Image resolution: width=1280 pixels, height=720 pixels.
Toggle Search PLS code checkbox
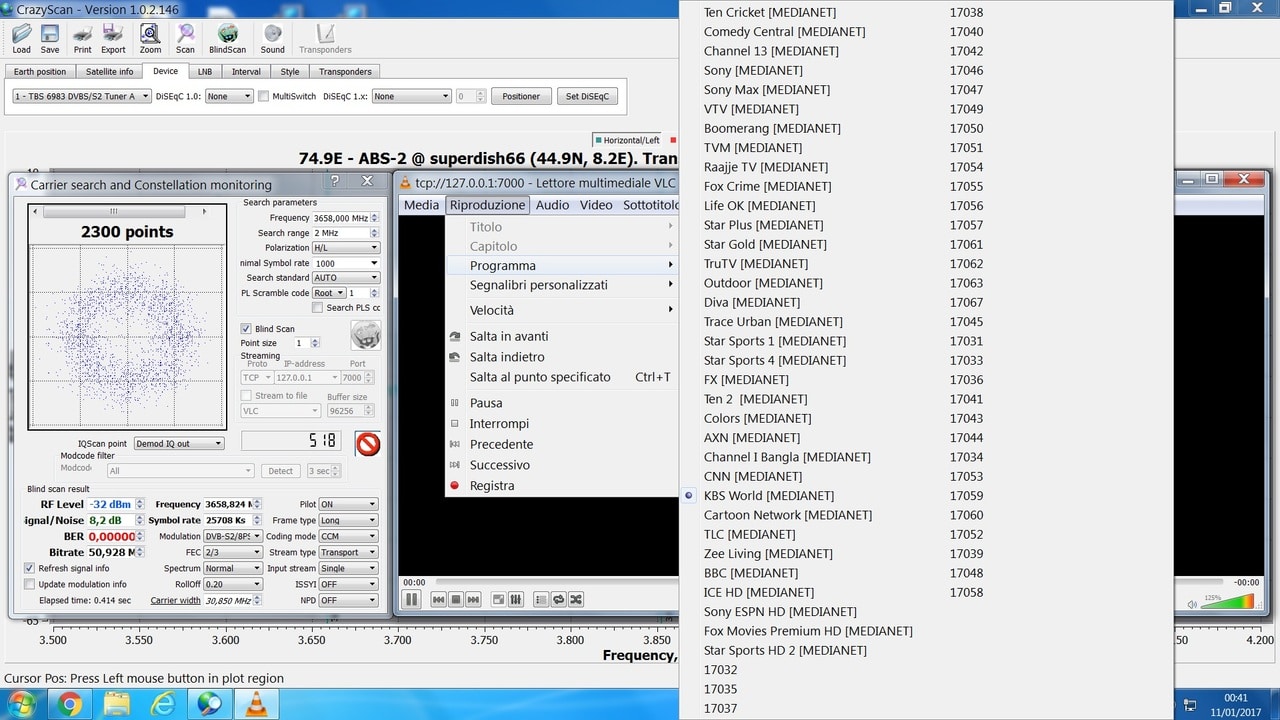(317, 307)
